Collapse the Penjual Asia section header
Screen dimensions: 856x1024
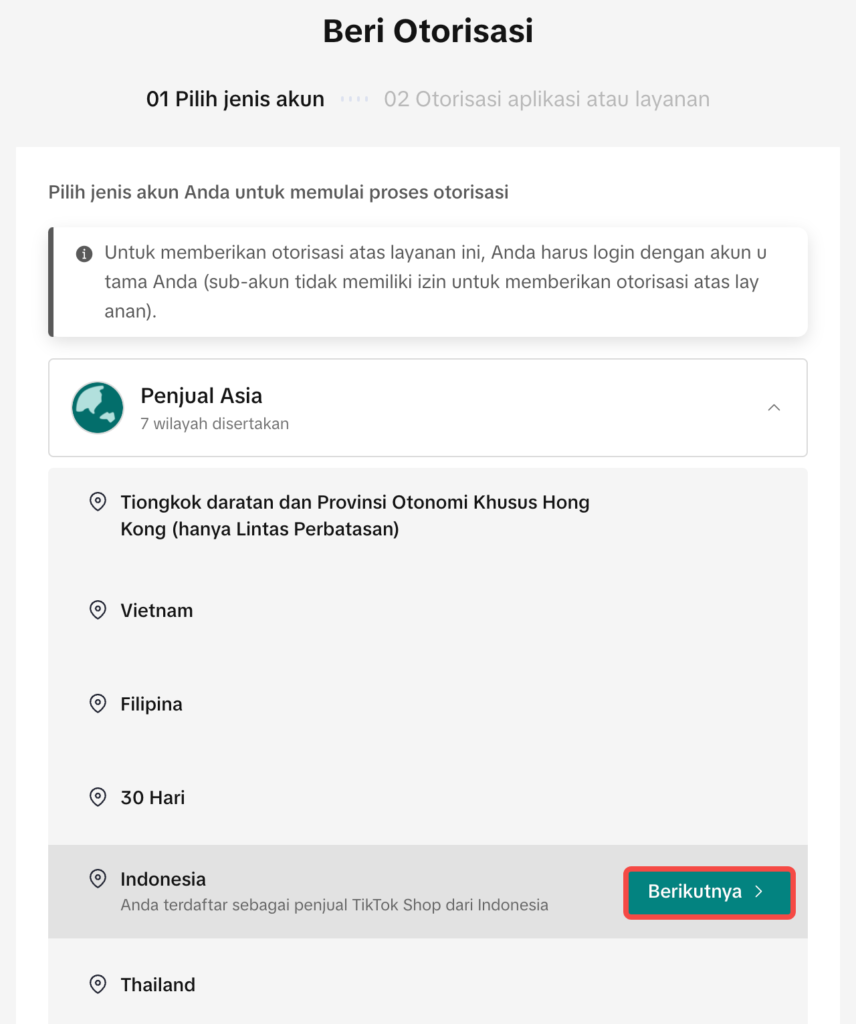click(428, 408)
